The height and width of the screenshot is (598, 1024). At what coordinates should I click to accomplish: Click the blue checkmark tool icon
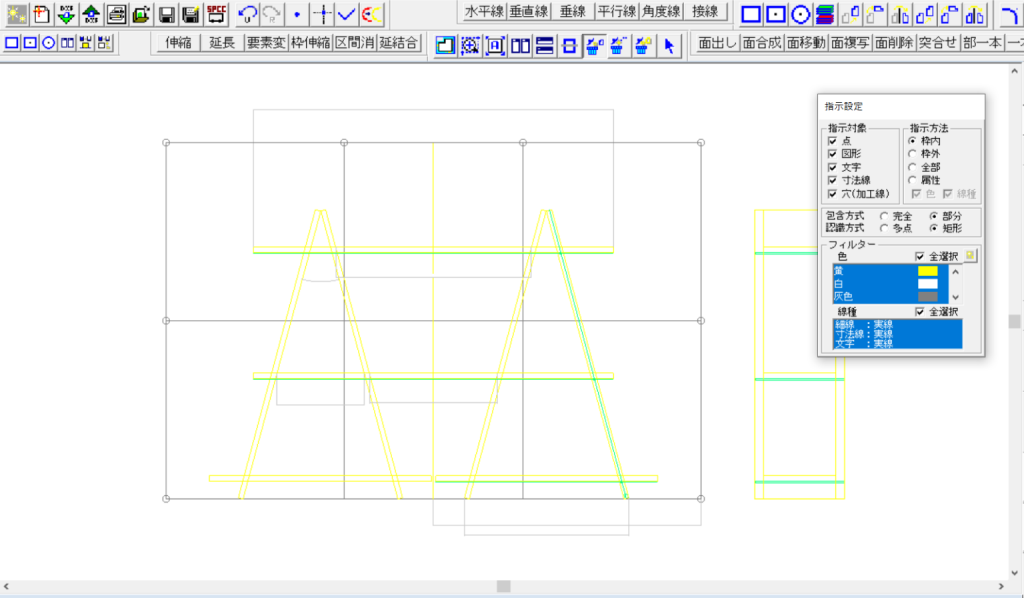347,14
